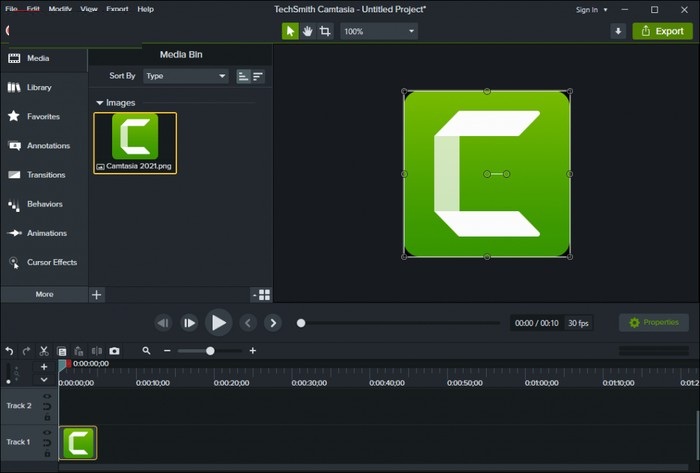Sort media bin in ascending order
This screenshot has height=473, width=700.
click(243, 76)
